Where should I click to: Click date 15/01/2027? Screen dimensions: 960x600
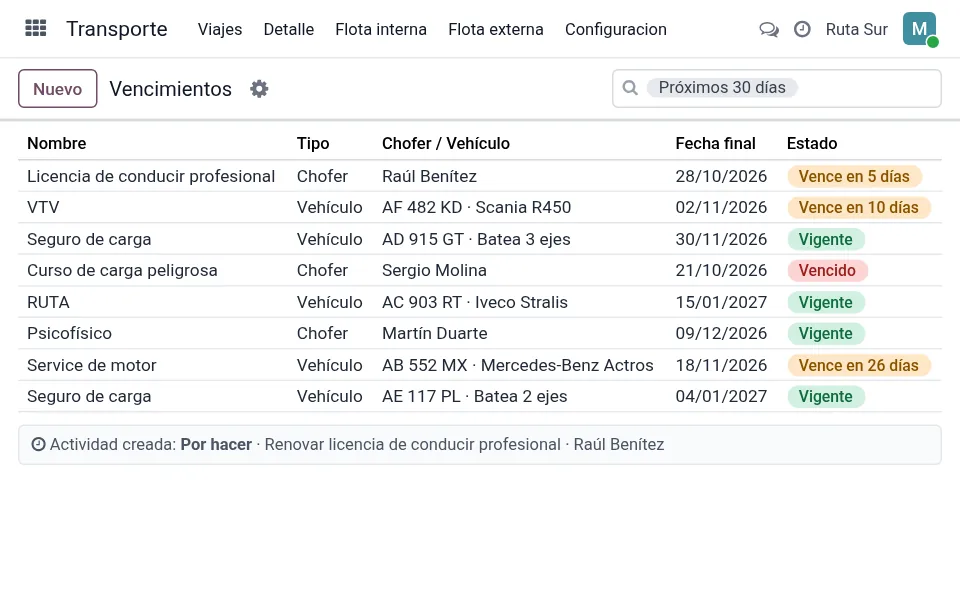tap(721, 302)
